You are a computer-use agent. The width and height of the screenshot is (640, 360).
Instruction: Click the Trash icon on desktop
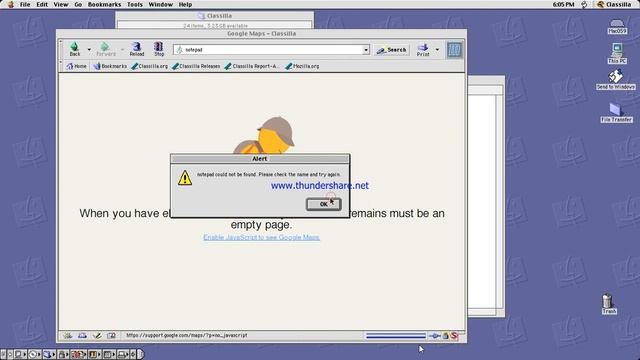click(608, 304)
